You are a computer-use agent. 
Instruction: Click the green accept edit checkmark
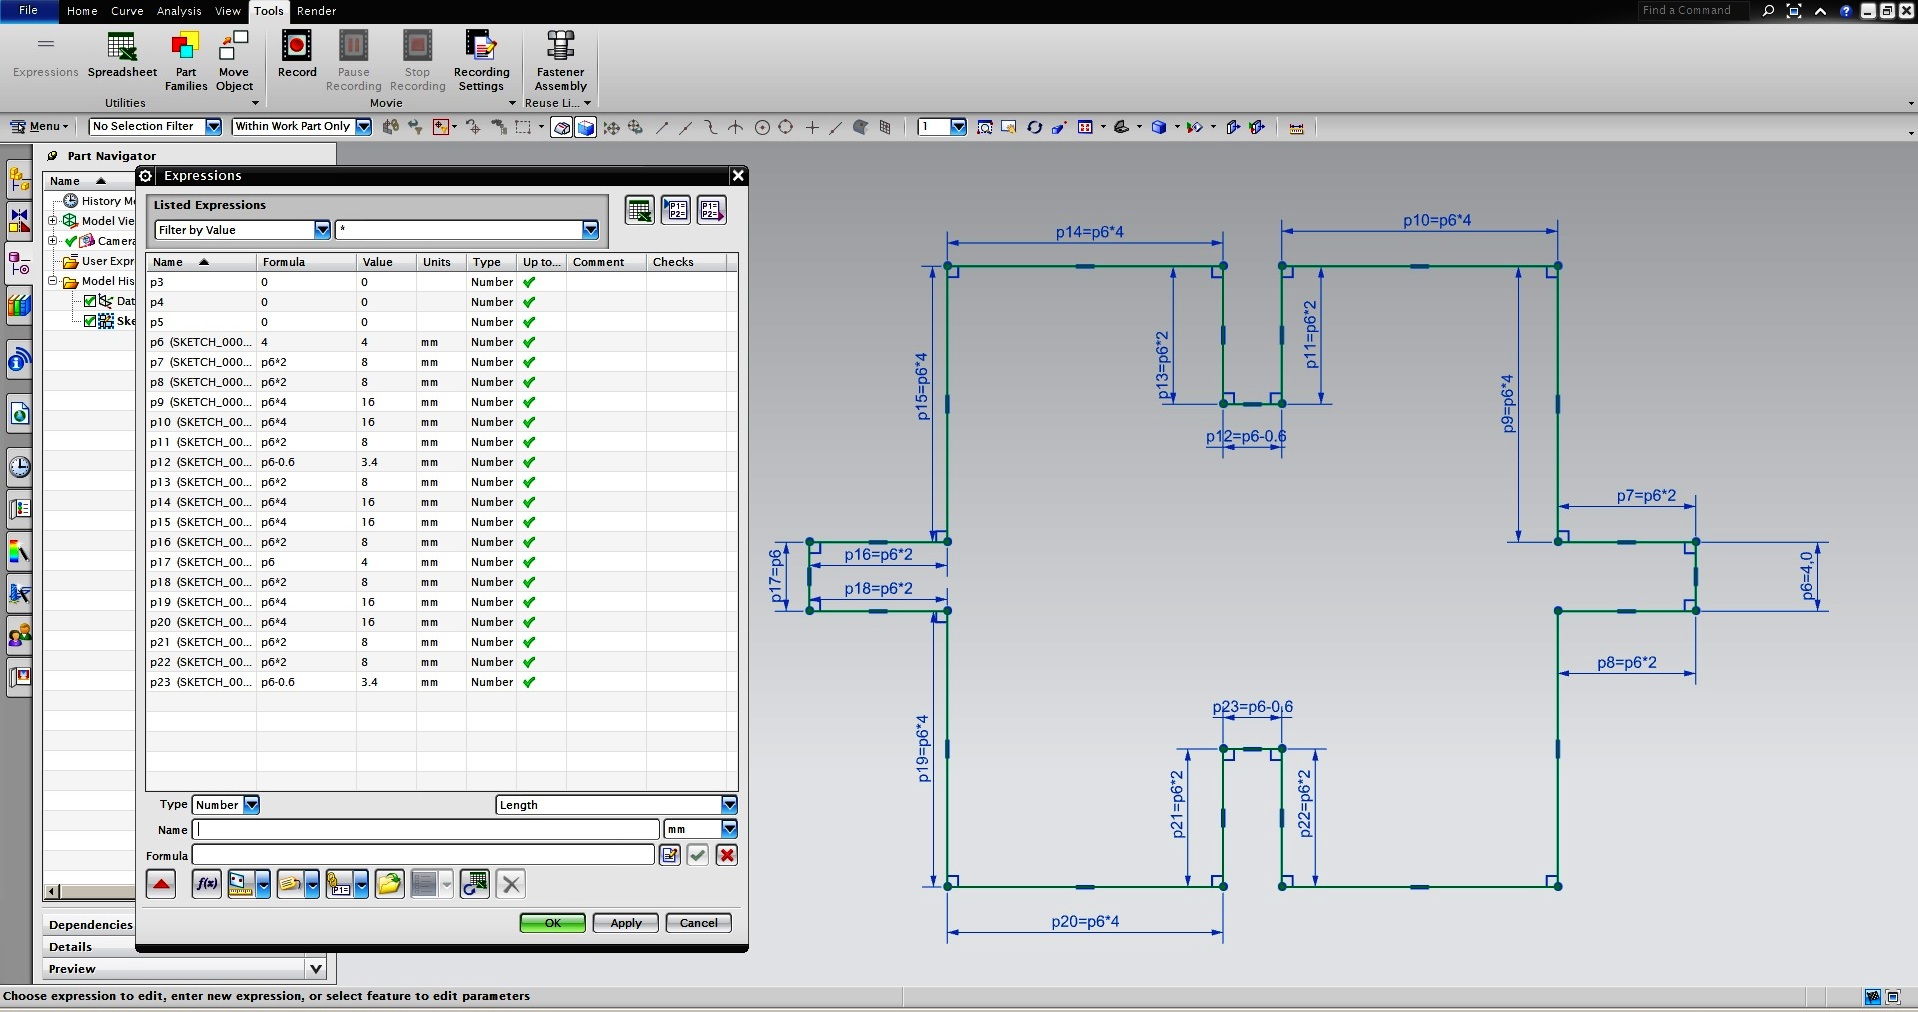pos(698,855)
